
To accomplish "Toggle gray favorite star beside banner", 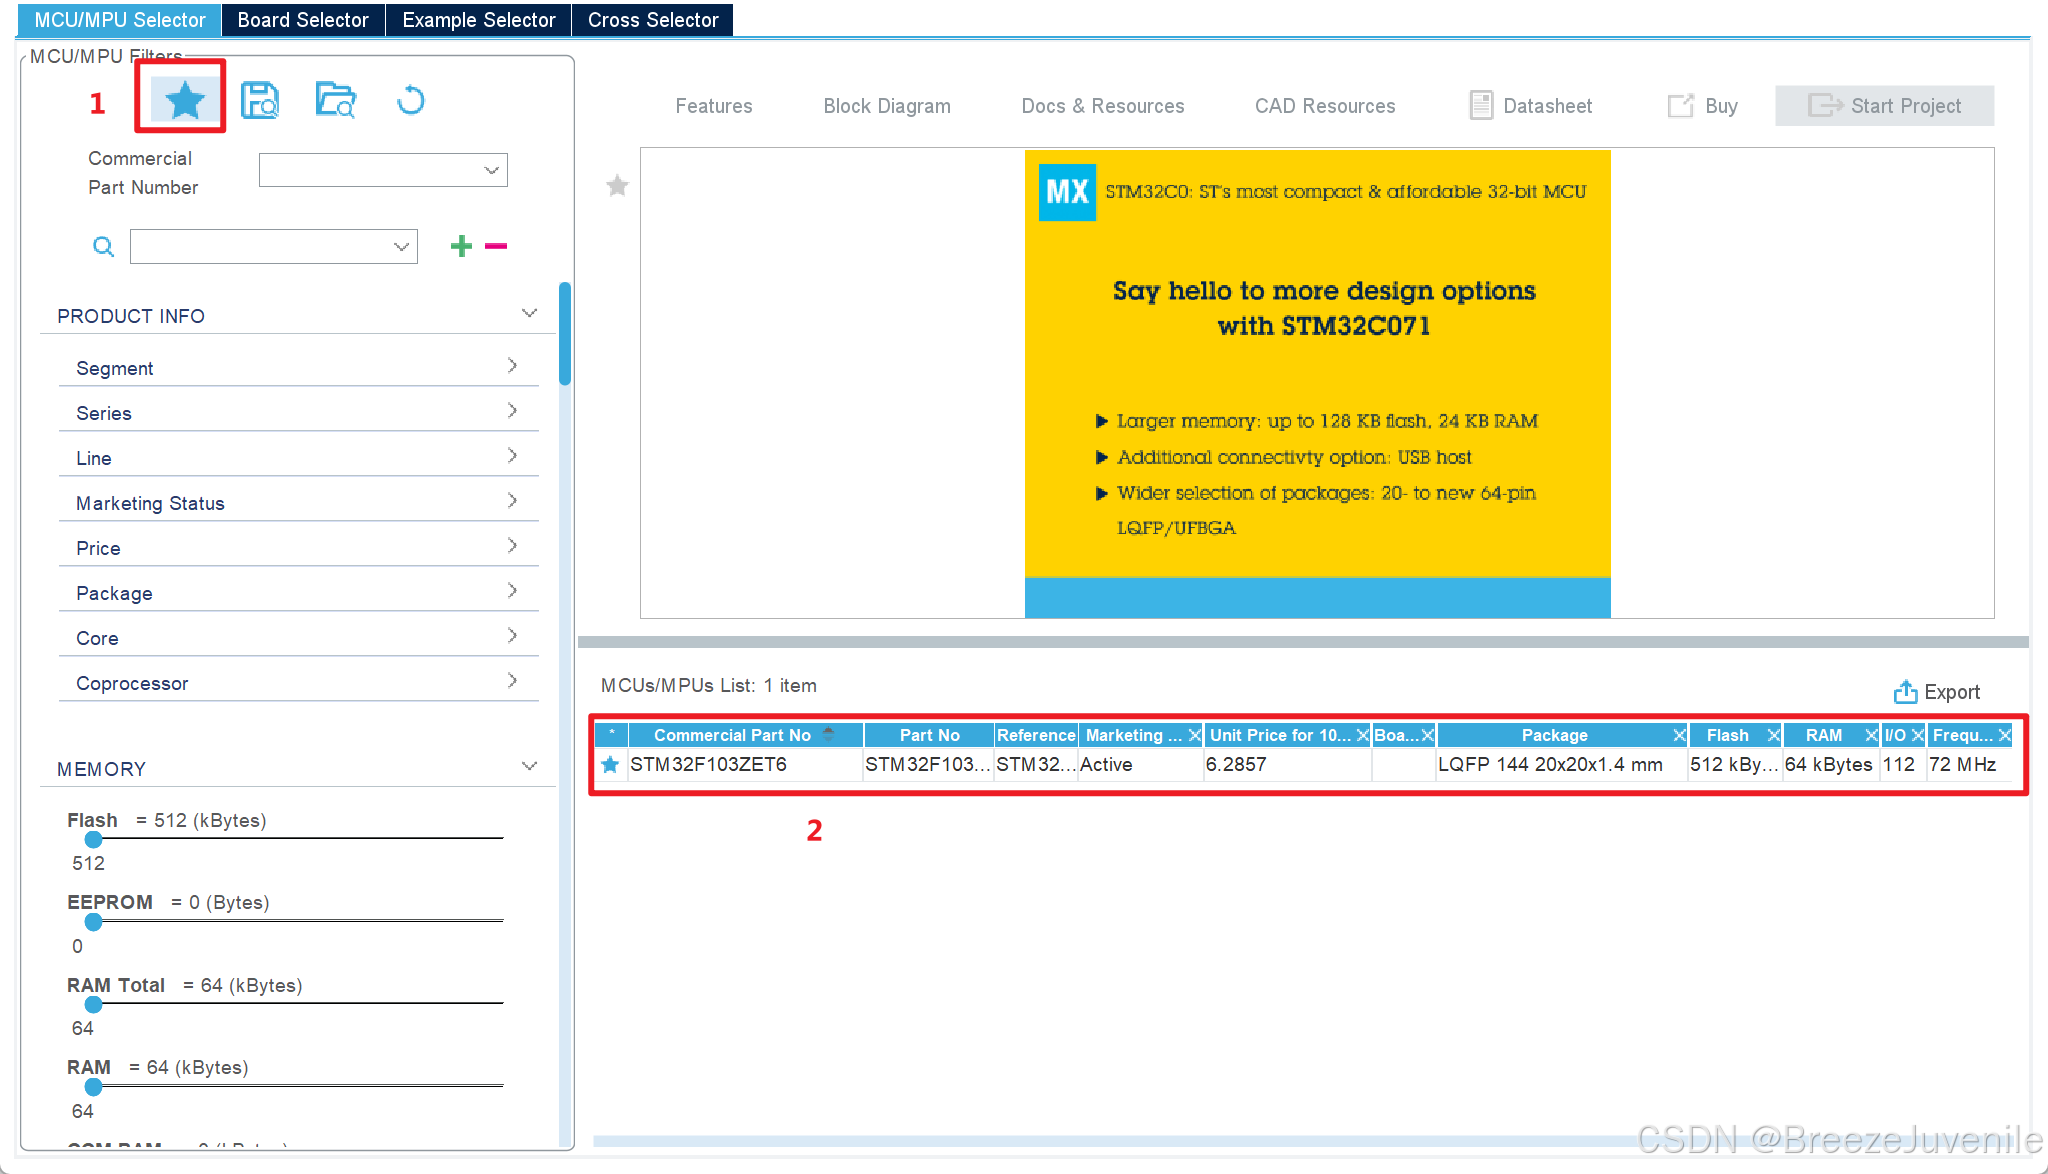I will pos(617,186).
